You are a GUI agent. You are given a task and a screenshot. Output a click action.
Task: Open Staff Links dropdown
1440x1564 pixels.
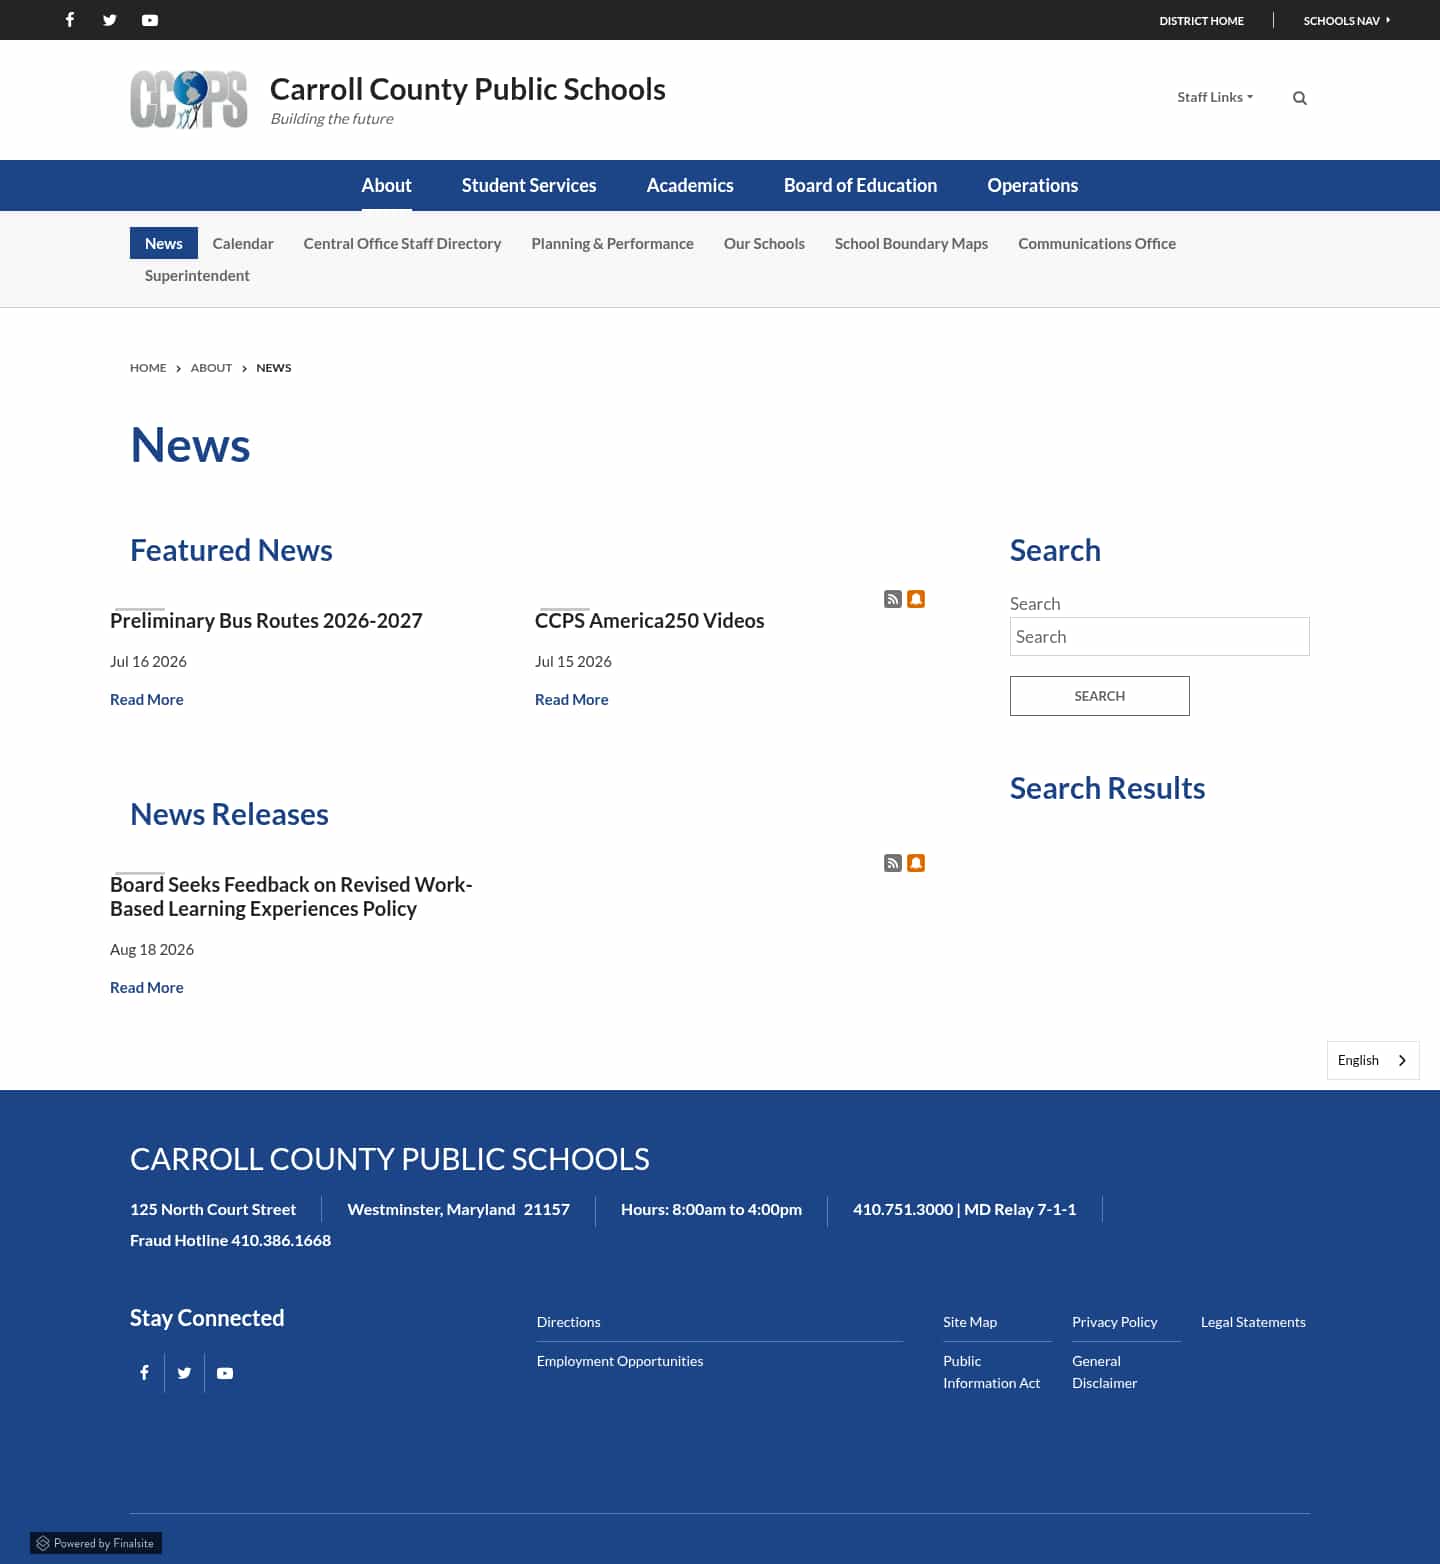pos(1215,97)
